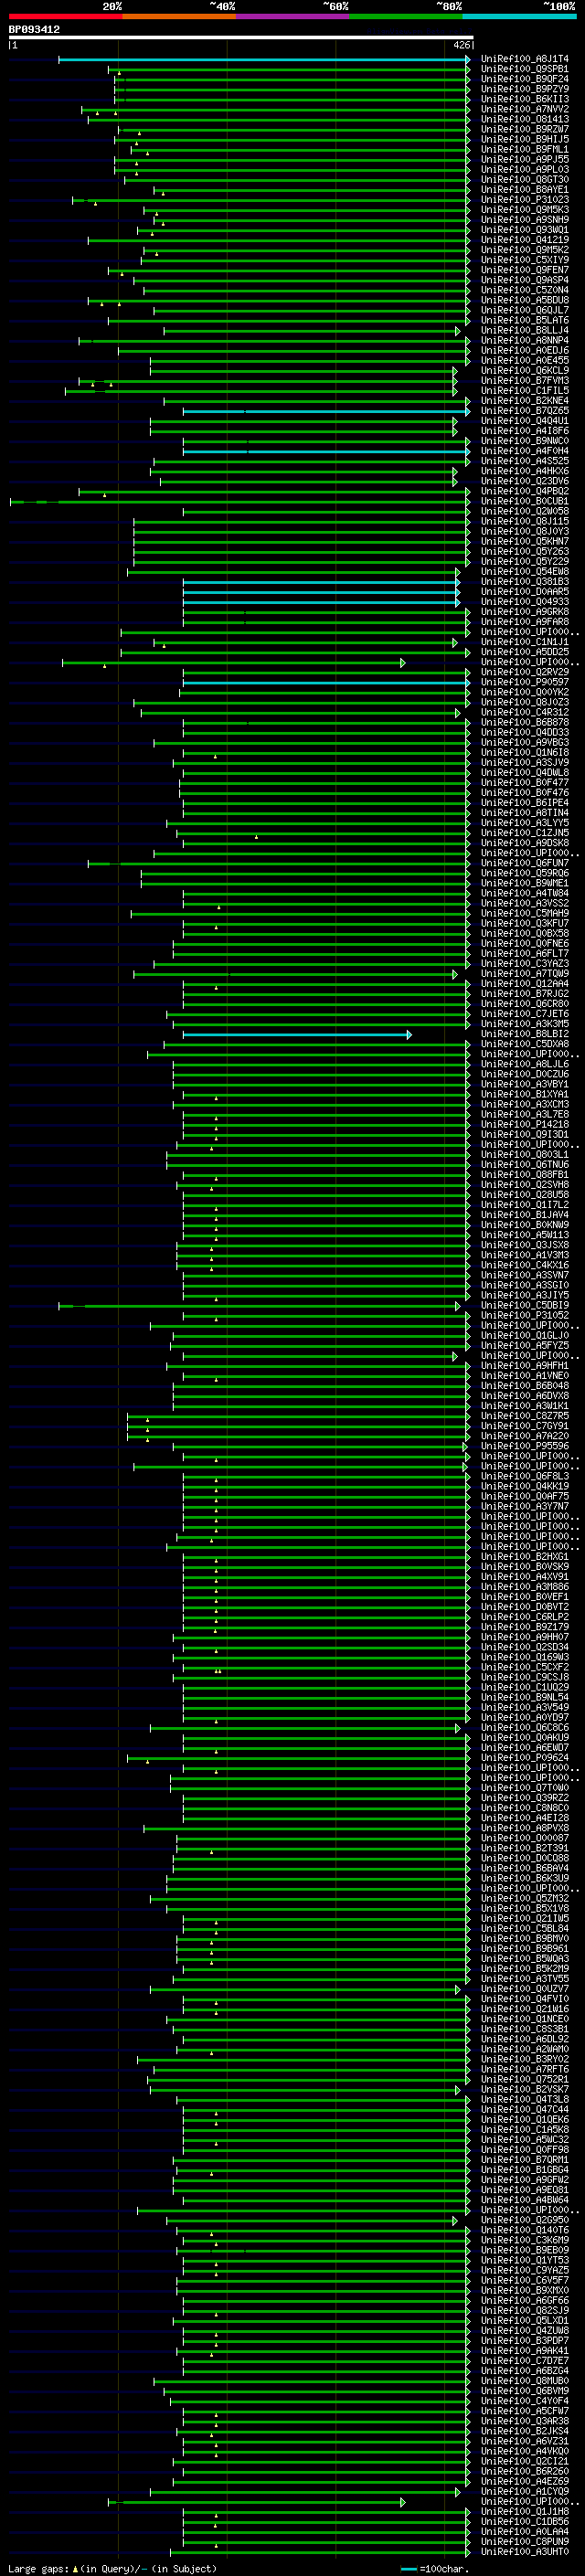Select hit label UniRef100_Q4Q4U1
The height and width of the screenshot is (2576, 585).
(524, 421)
